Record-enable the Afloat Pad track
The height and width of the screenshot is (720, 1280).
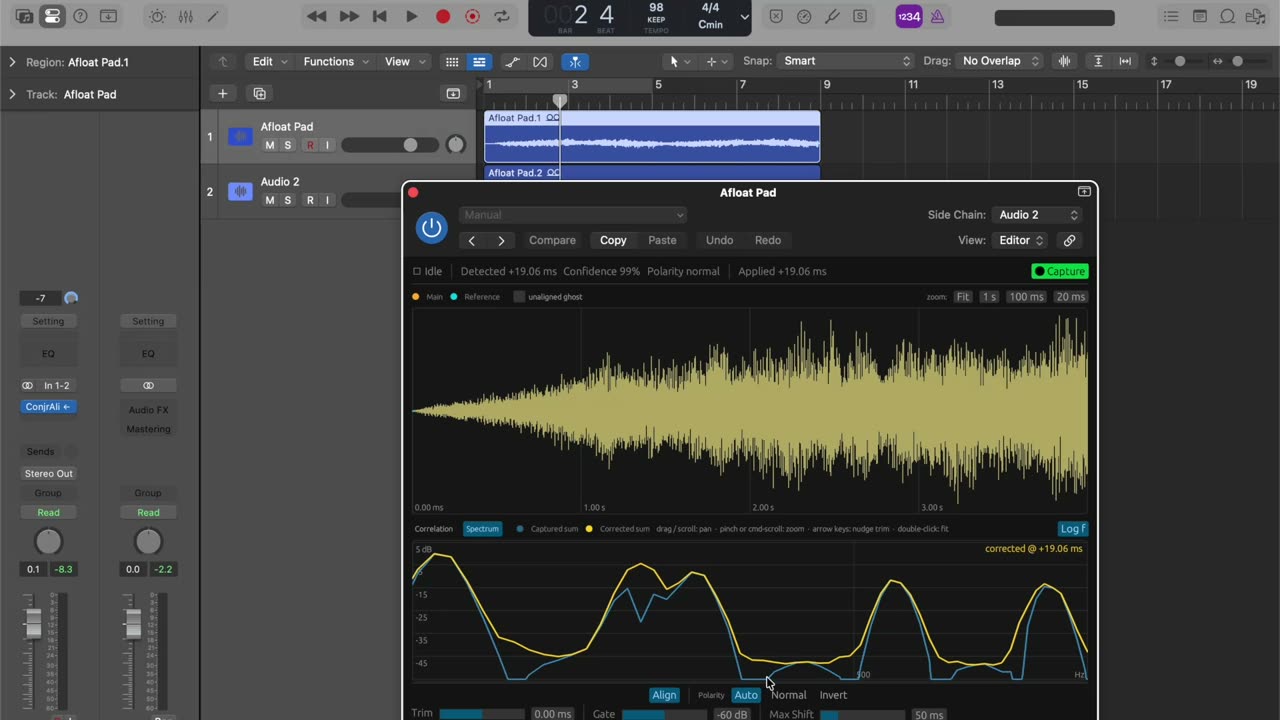tap(309, 145)
